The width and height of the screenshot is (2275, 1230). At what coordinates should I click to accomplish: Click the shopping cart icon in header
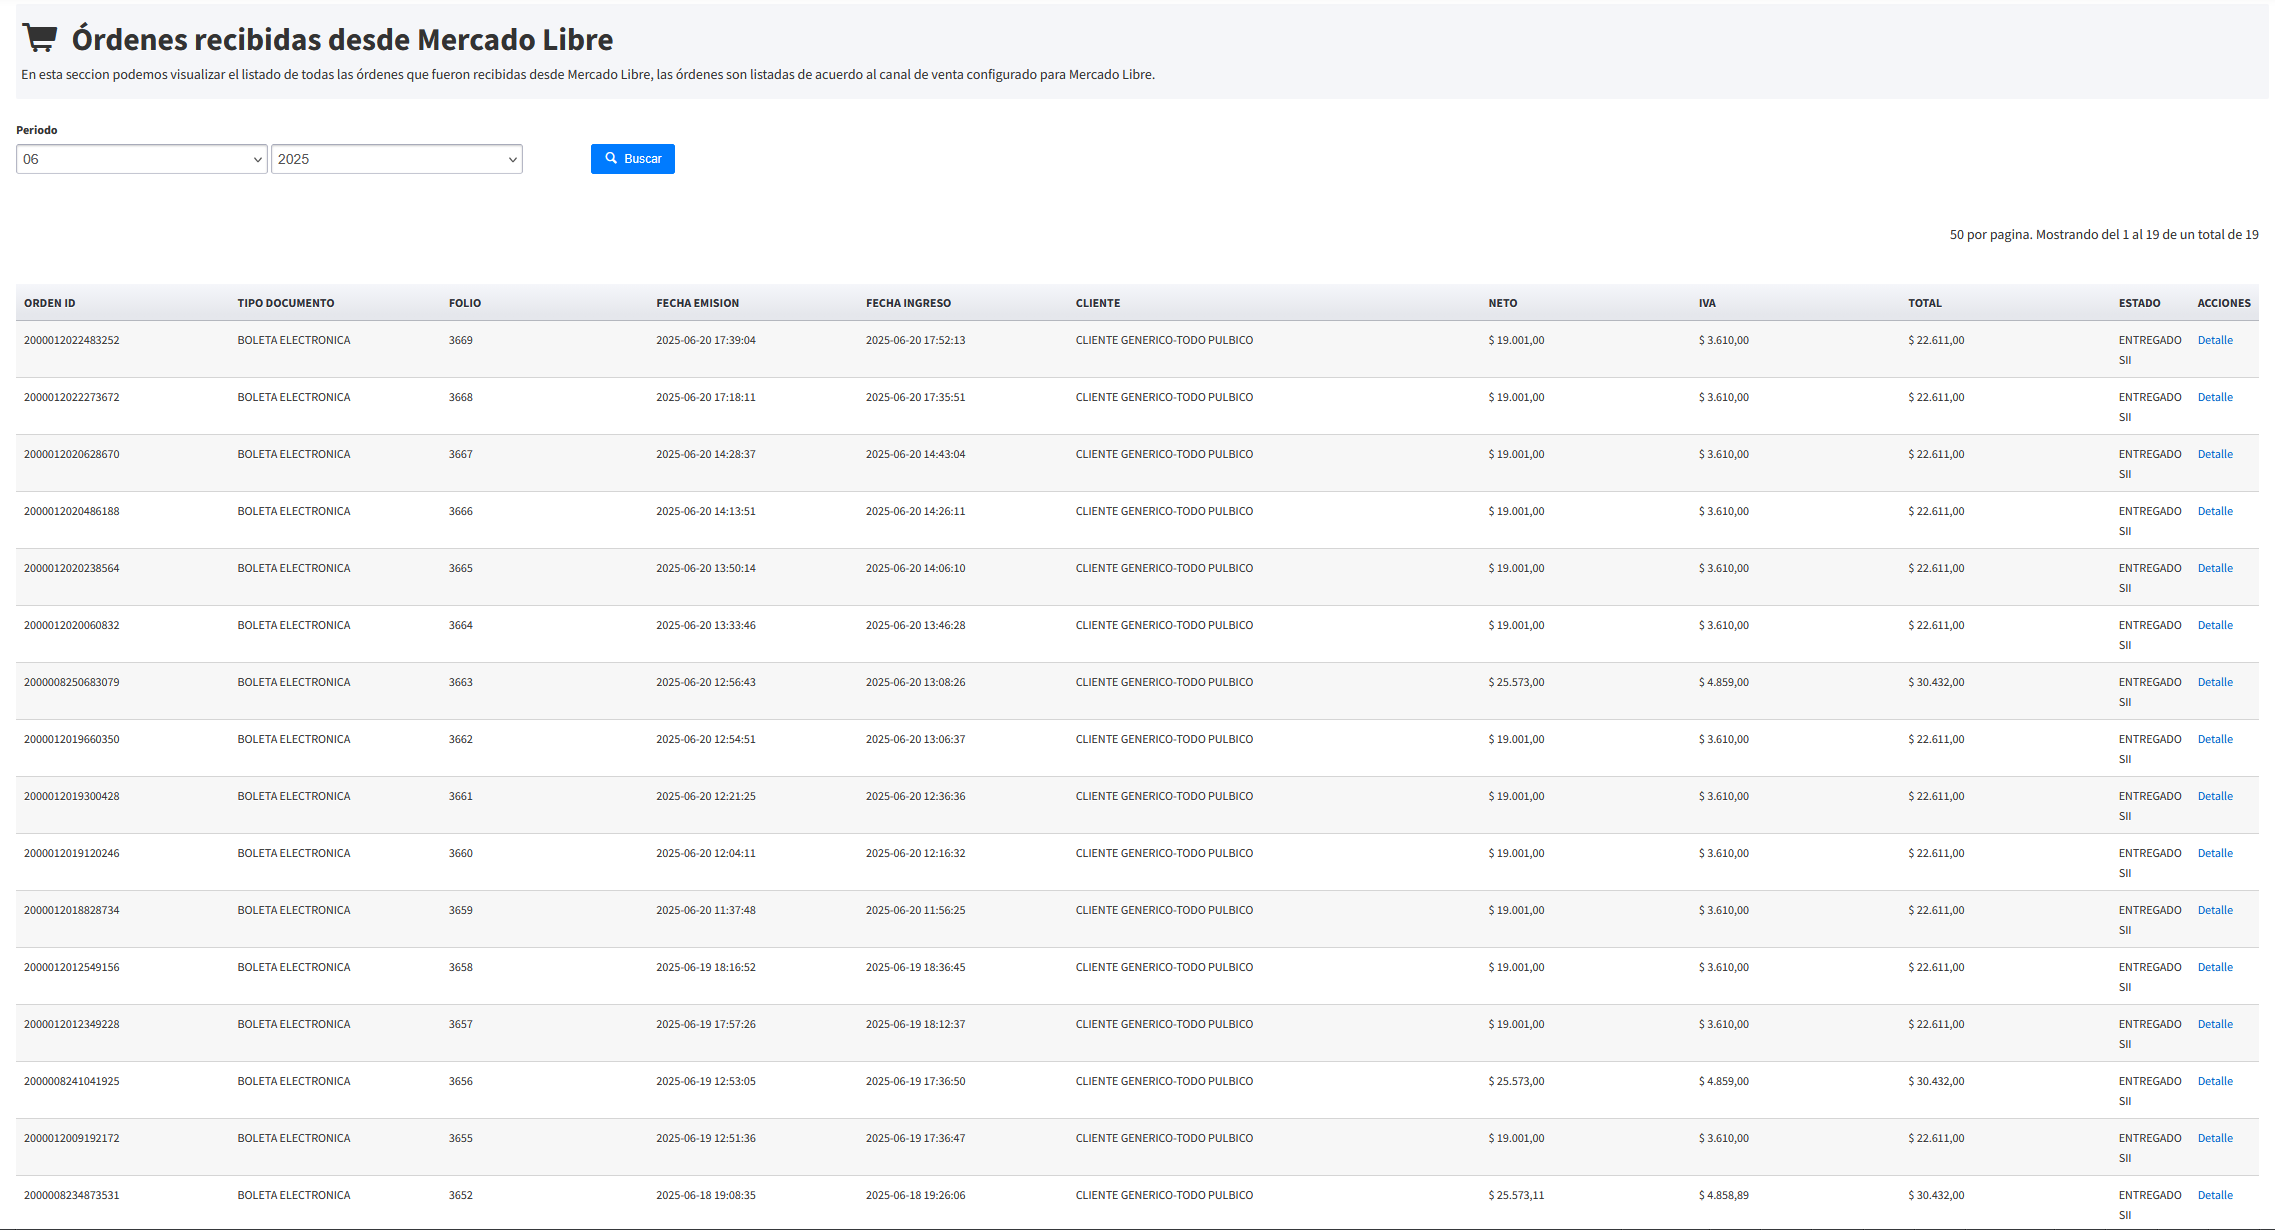pyautogui.click(x=40, y=38)
